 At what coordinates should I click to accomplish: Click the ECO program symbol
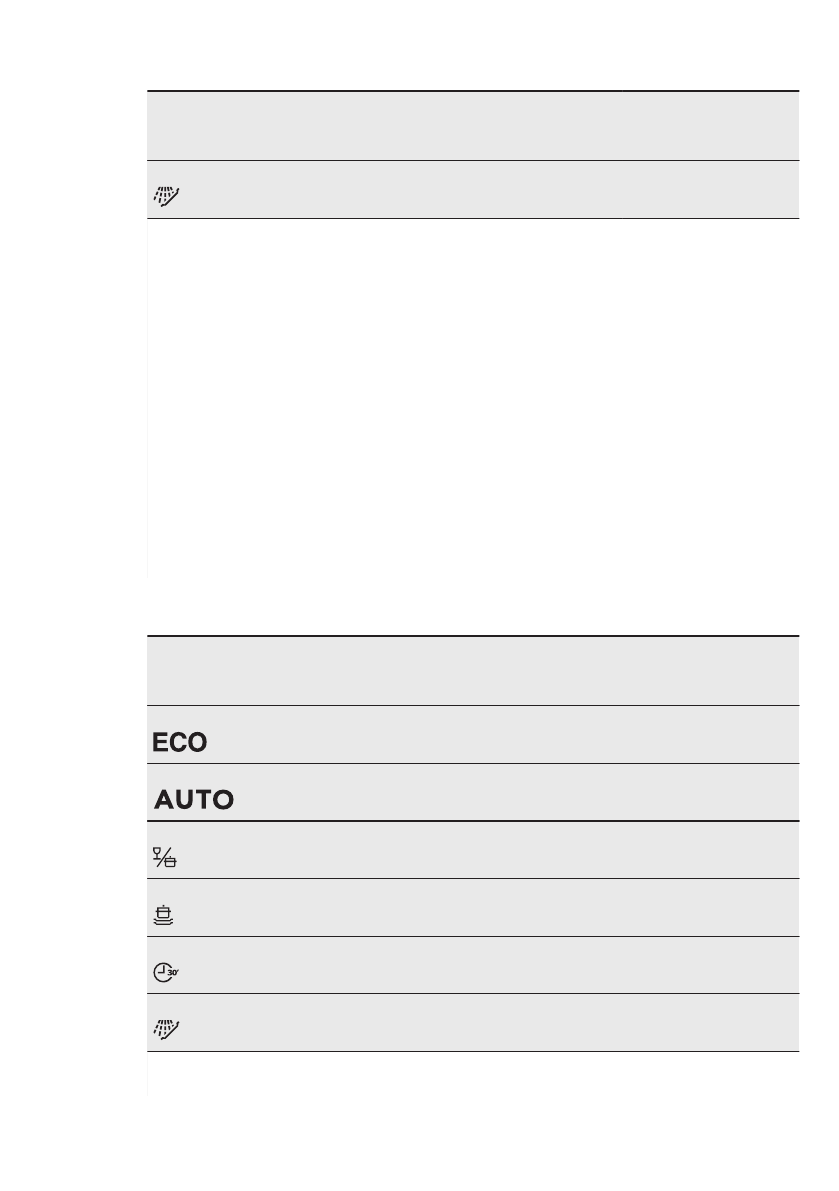(180, 743)
